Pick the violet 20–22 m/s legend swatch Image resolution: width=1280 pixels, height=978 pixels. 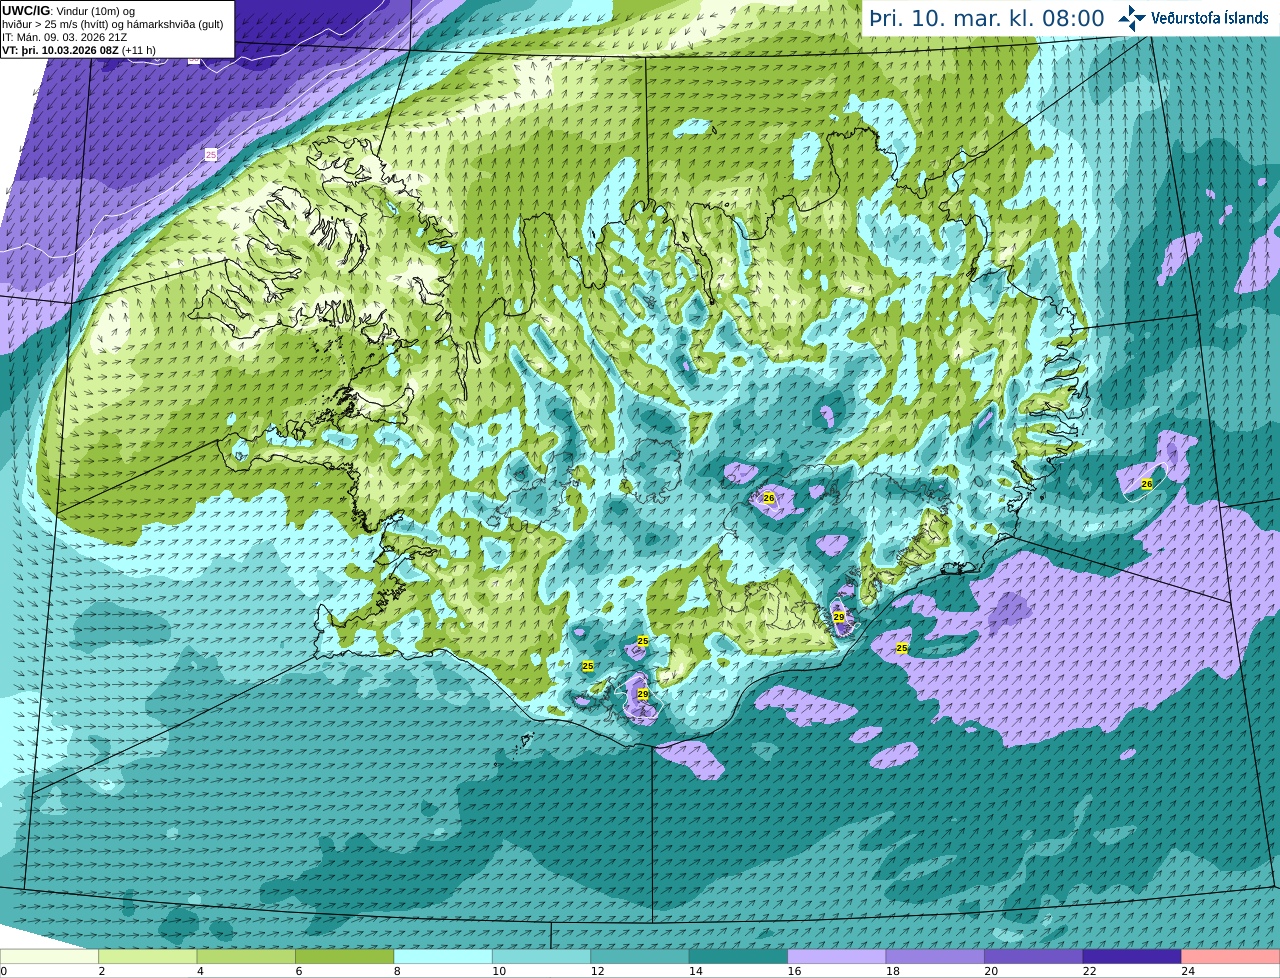click(1034, 956)
